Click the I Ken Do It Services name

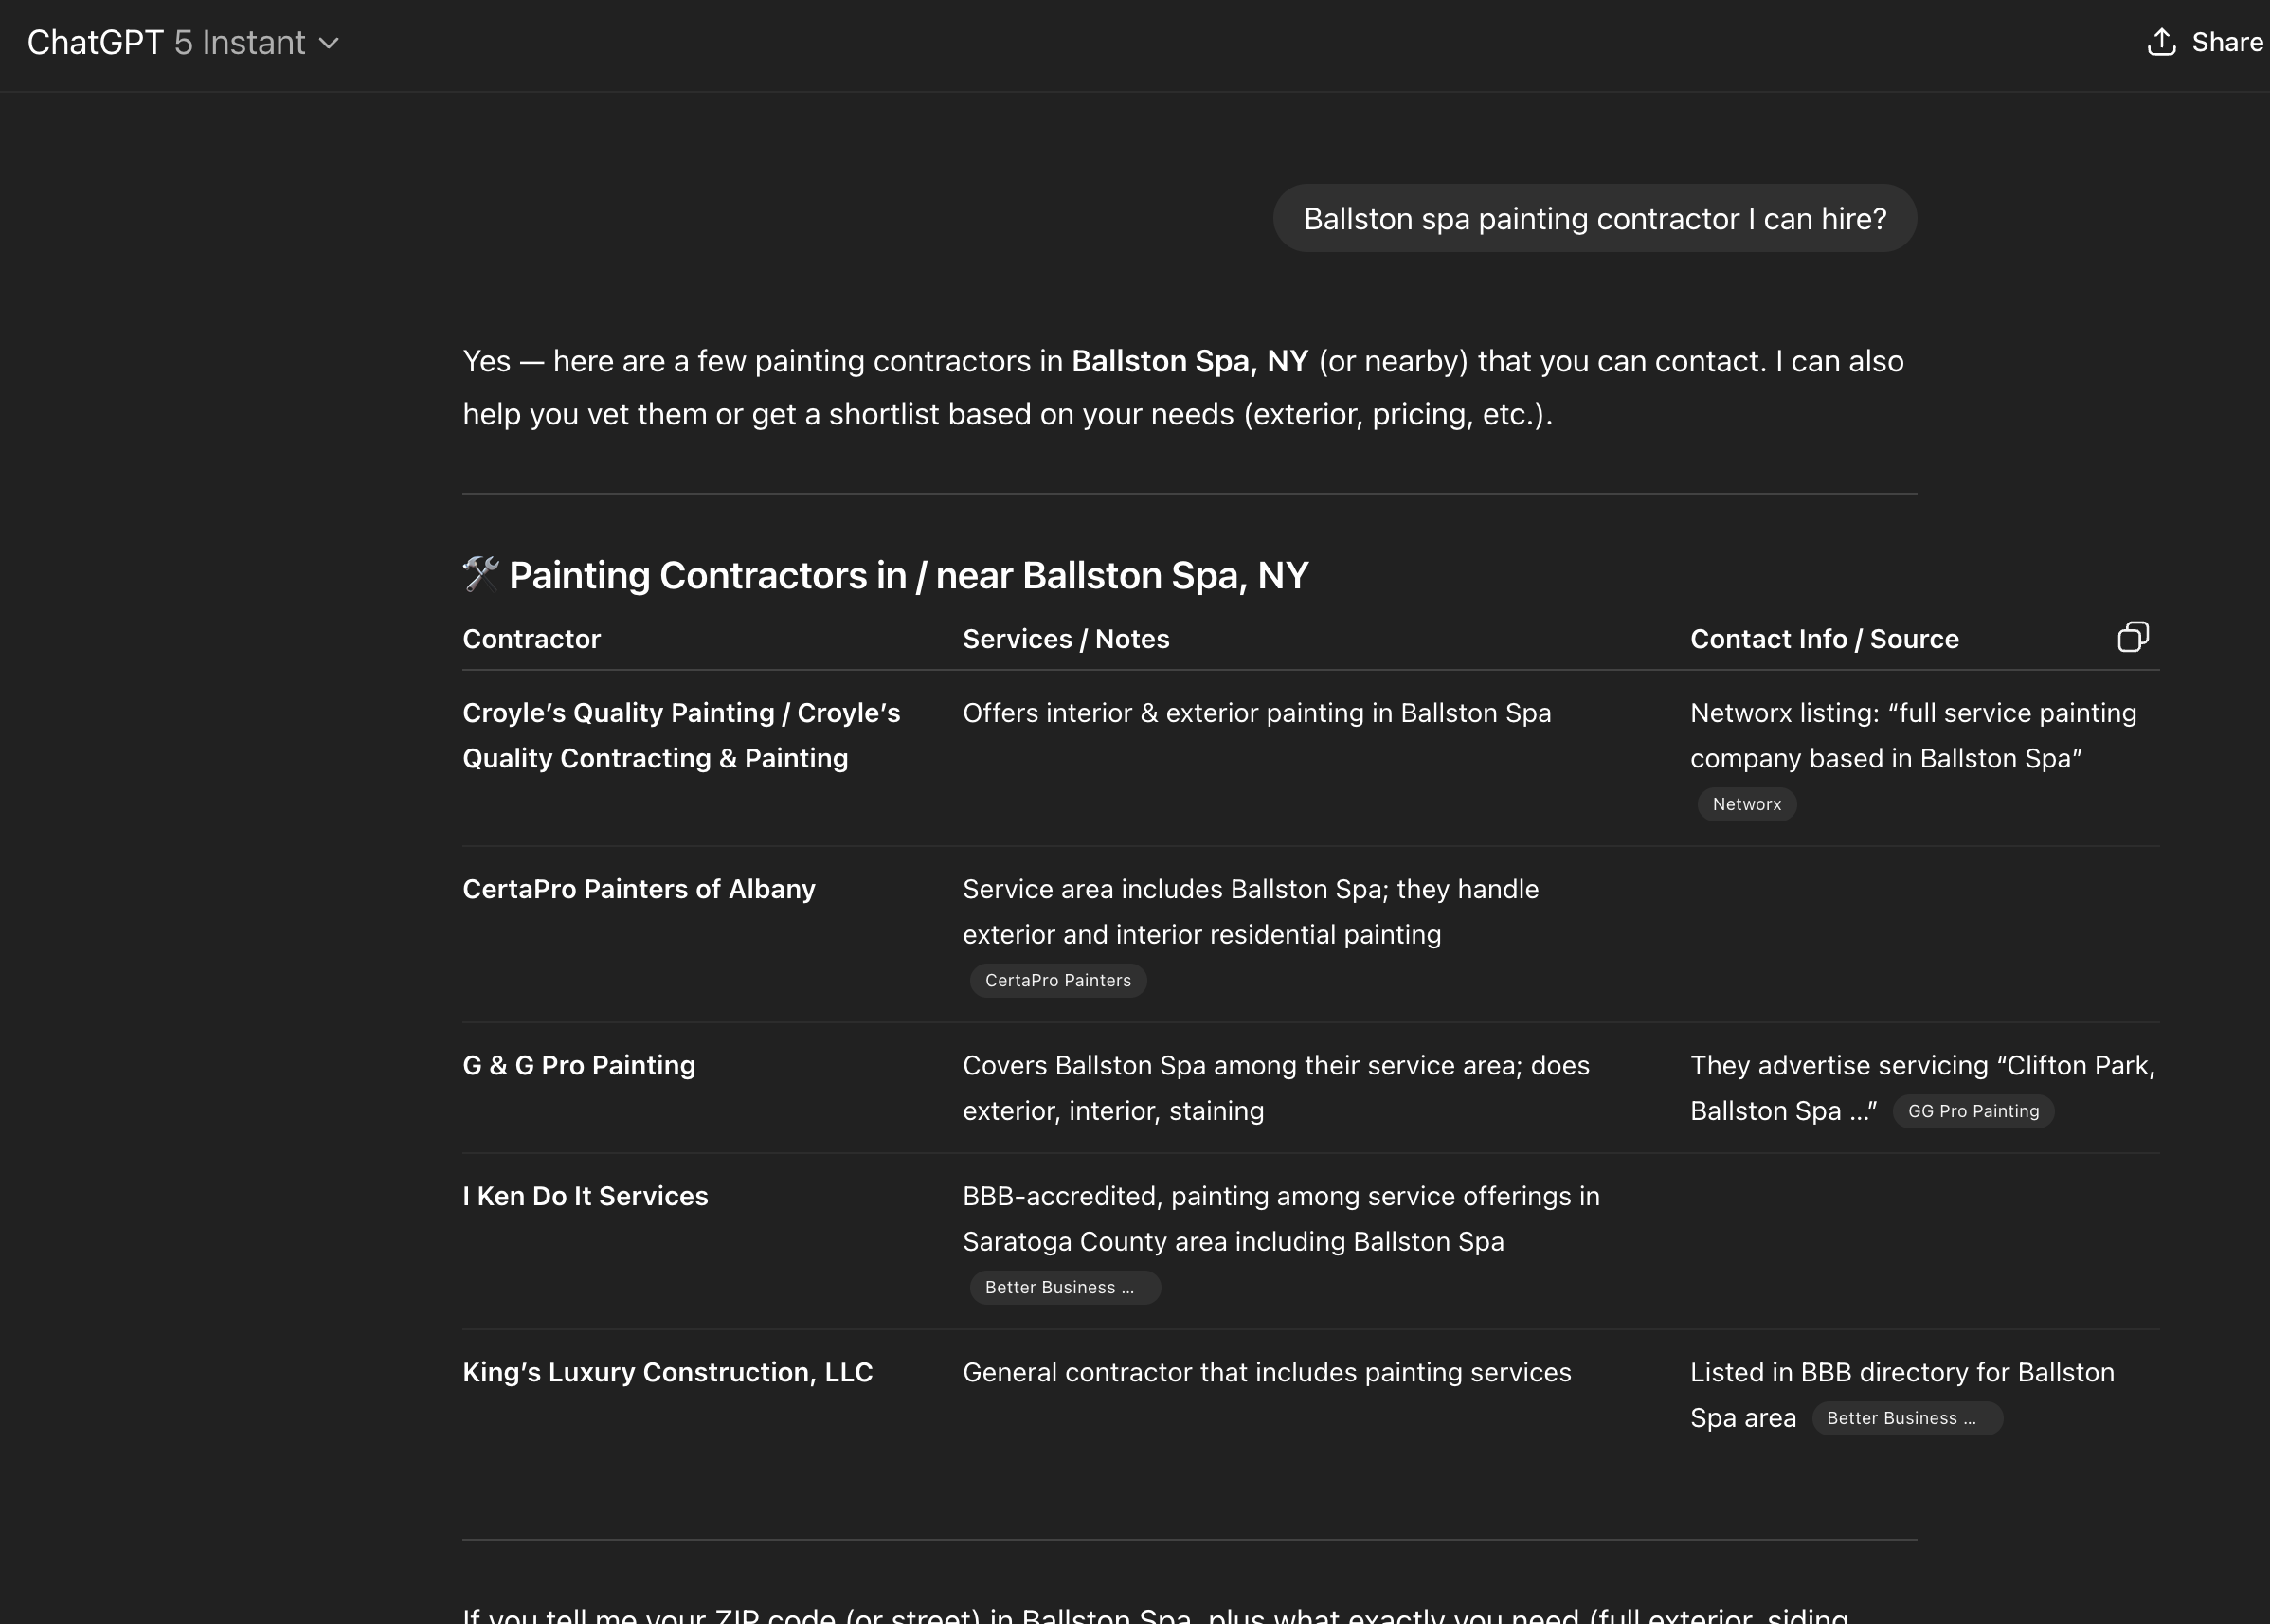(x=585, y=1196)
